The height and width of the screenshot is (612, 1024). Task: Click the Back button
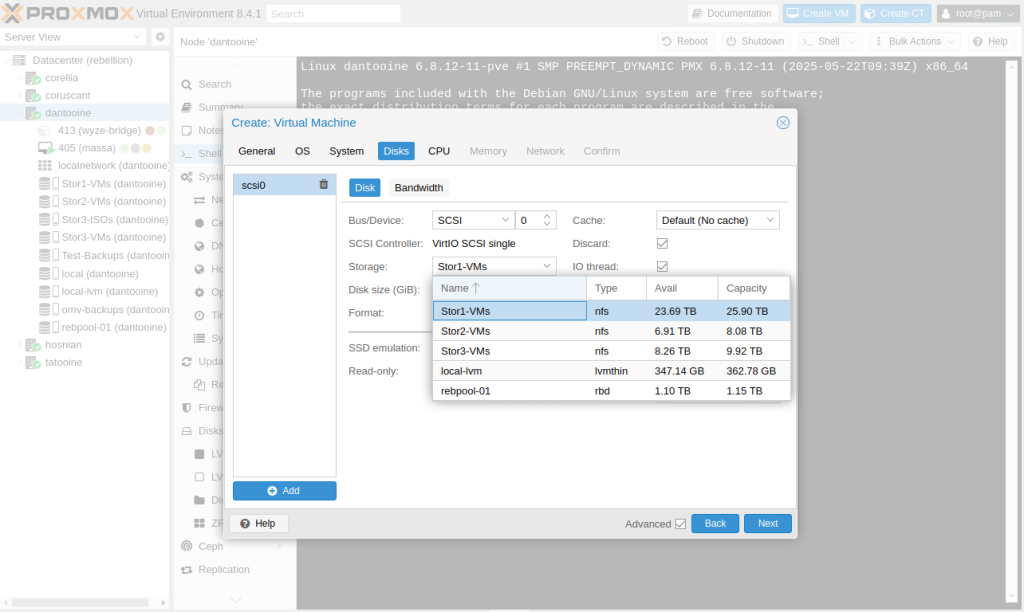(715, 523)
